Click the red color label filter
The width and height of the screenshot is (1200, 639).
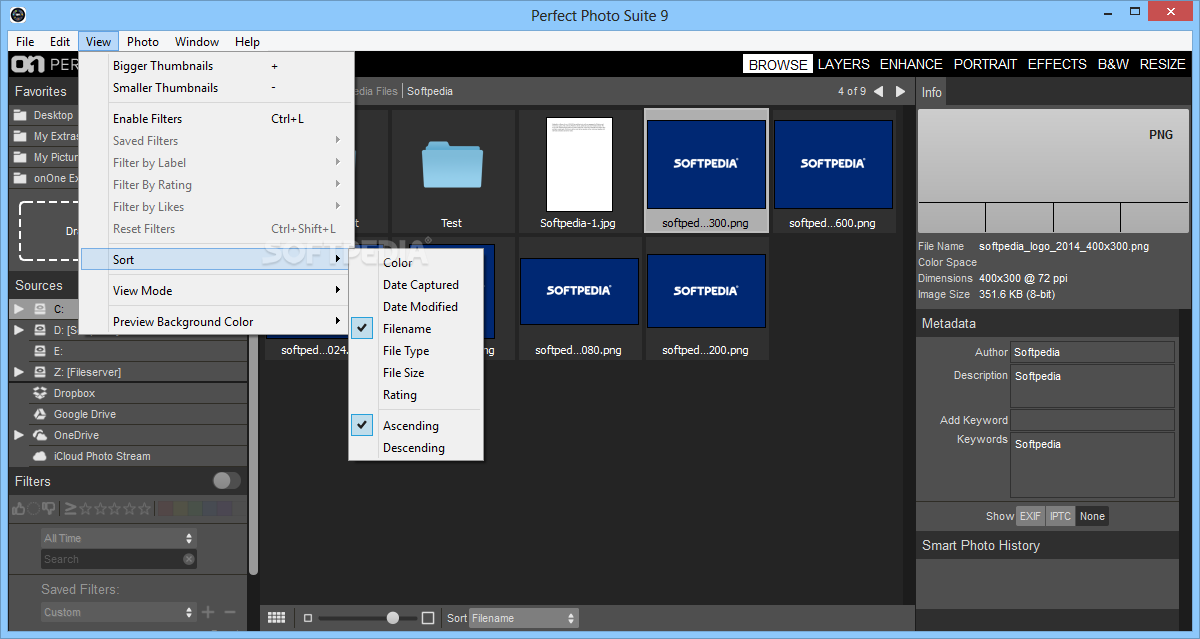pyautogui.click(x=165, y=509)
